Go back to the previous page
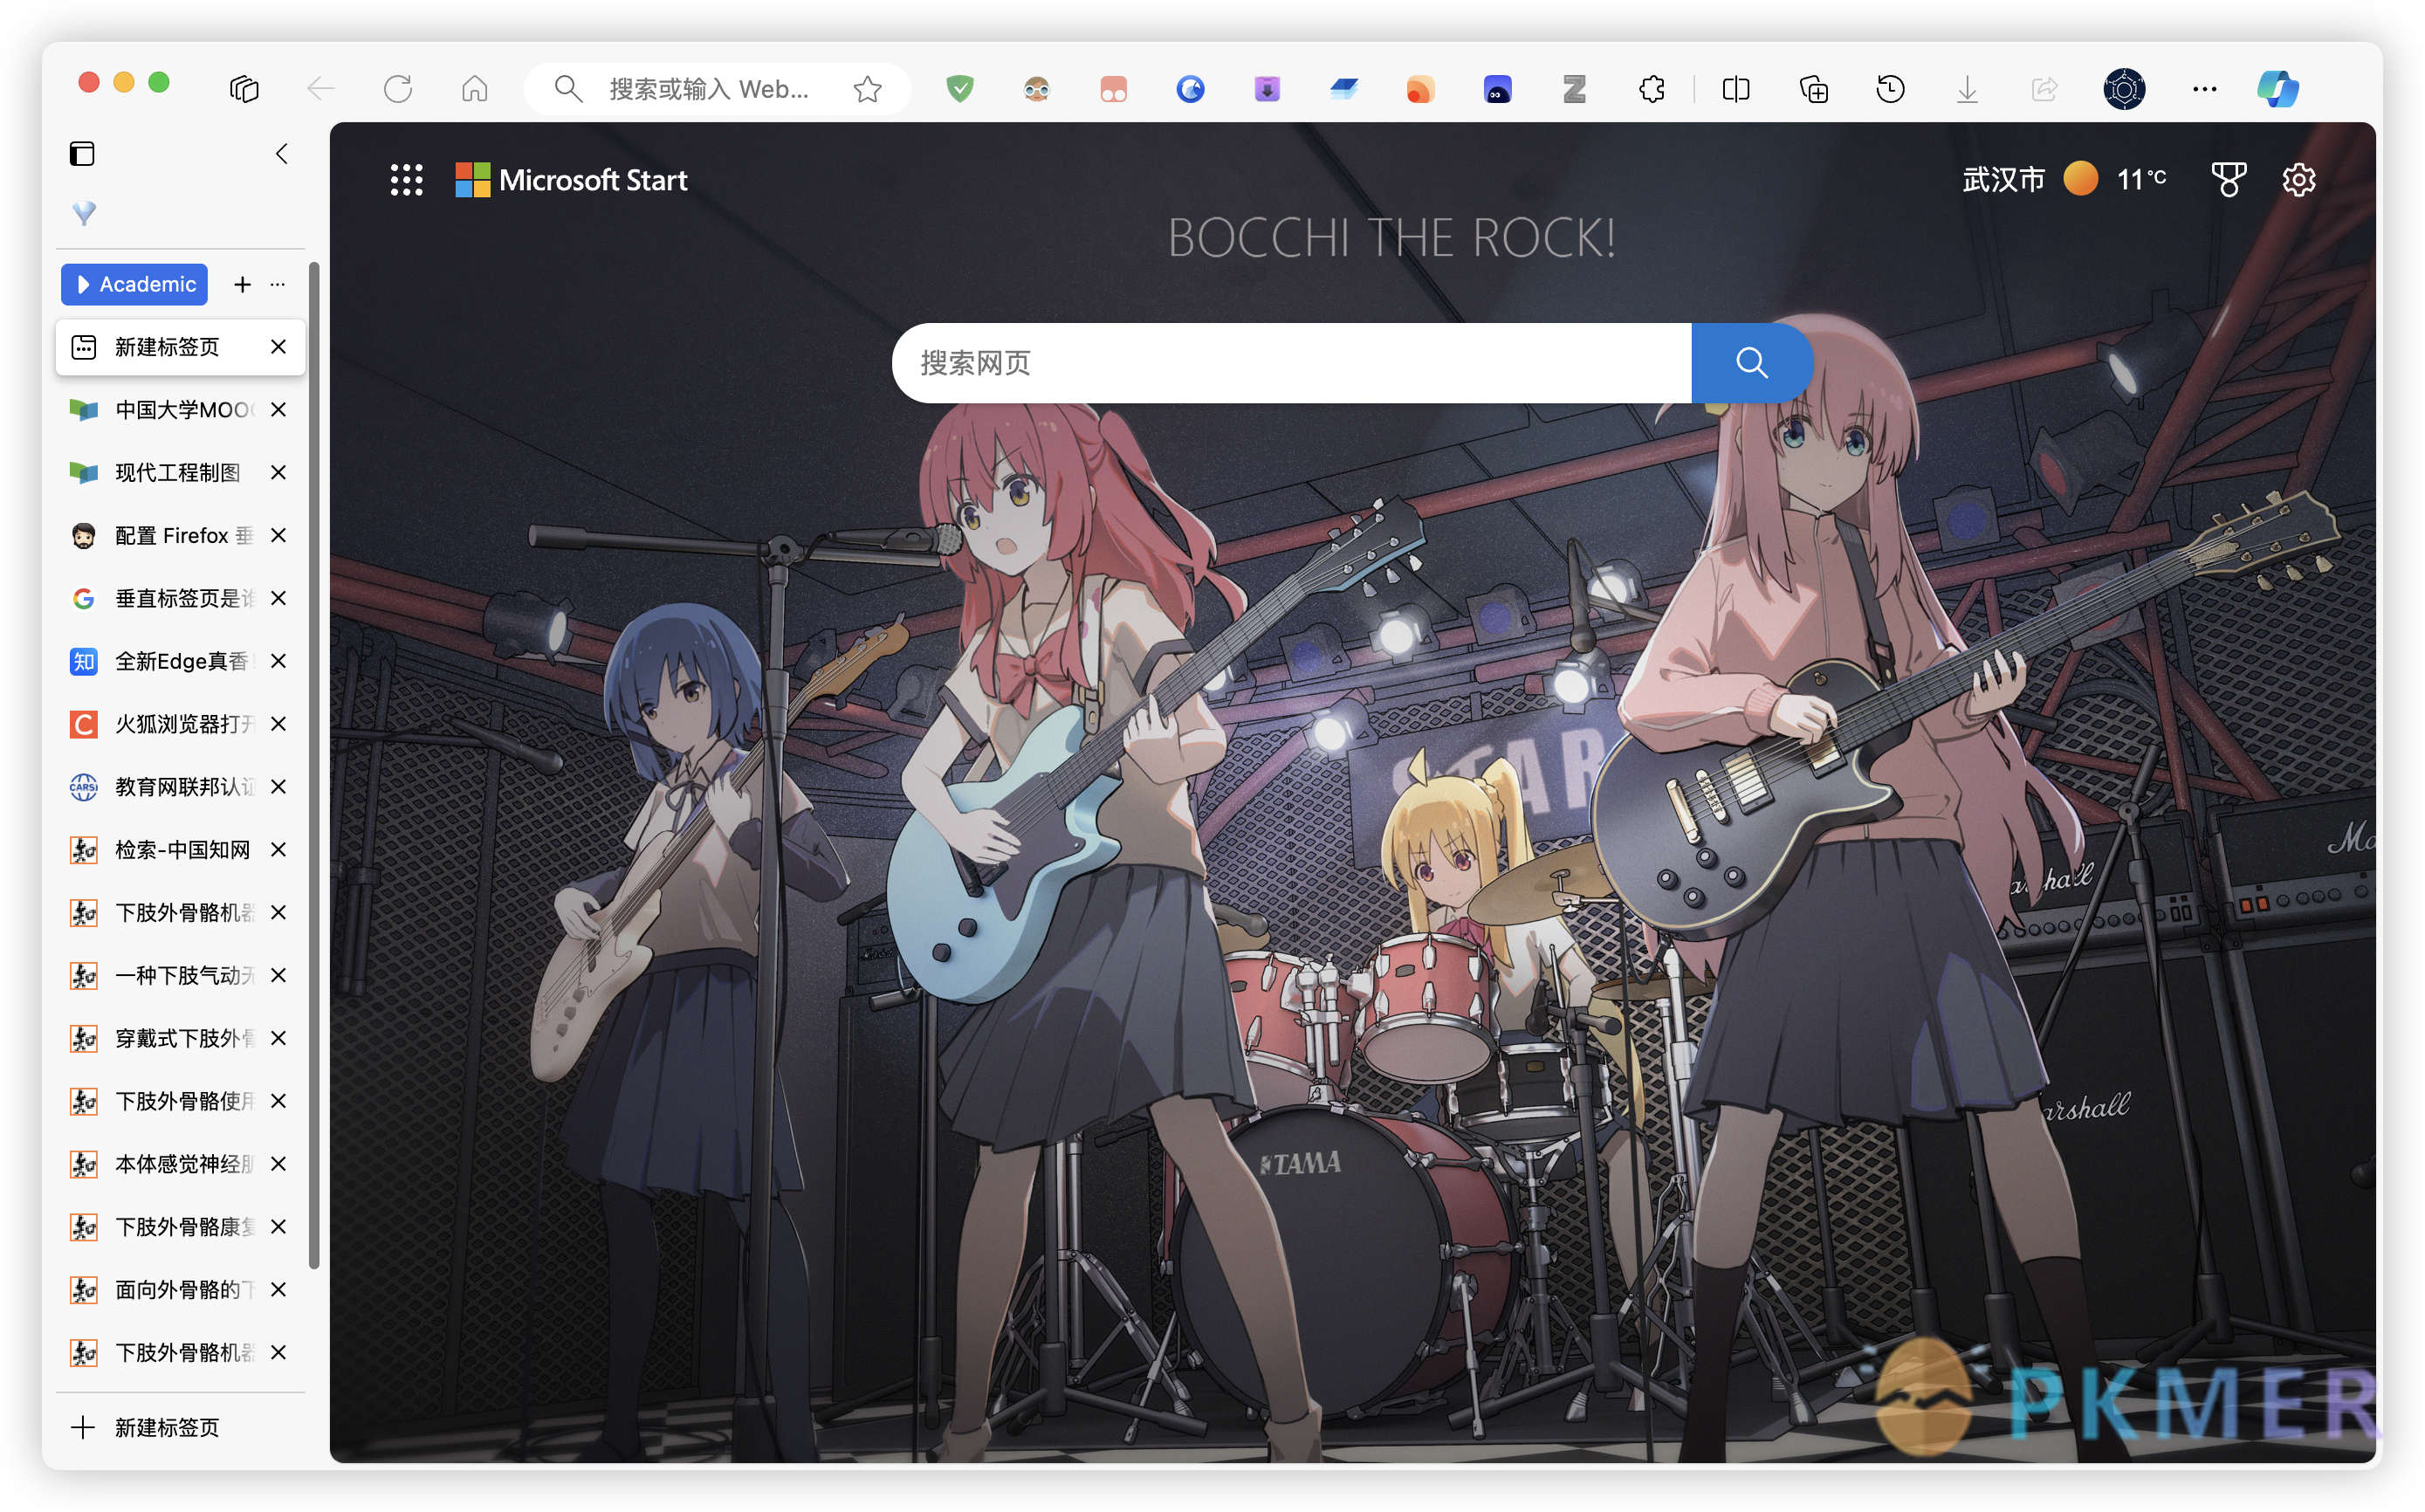This screenshot has height=1512, width=2425. coord(321,89)
